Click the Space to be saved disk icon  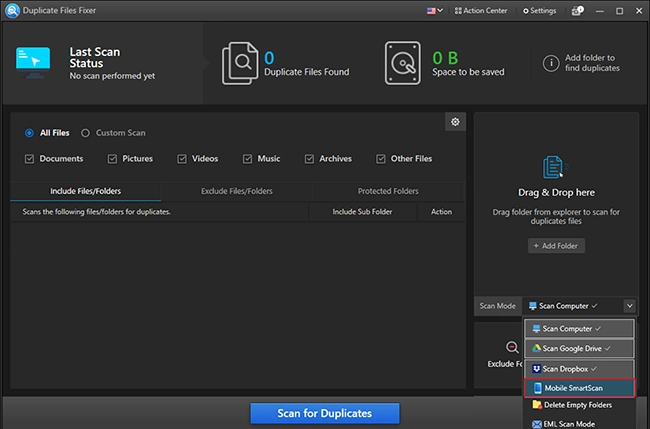point(402,63)
